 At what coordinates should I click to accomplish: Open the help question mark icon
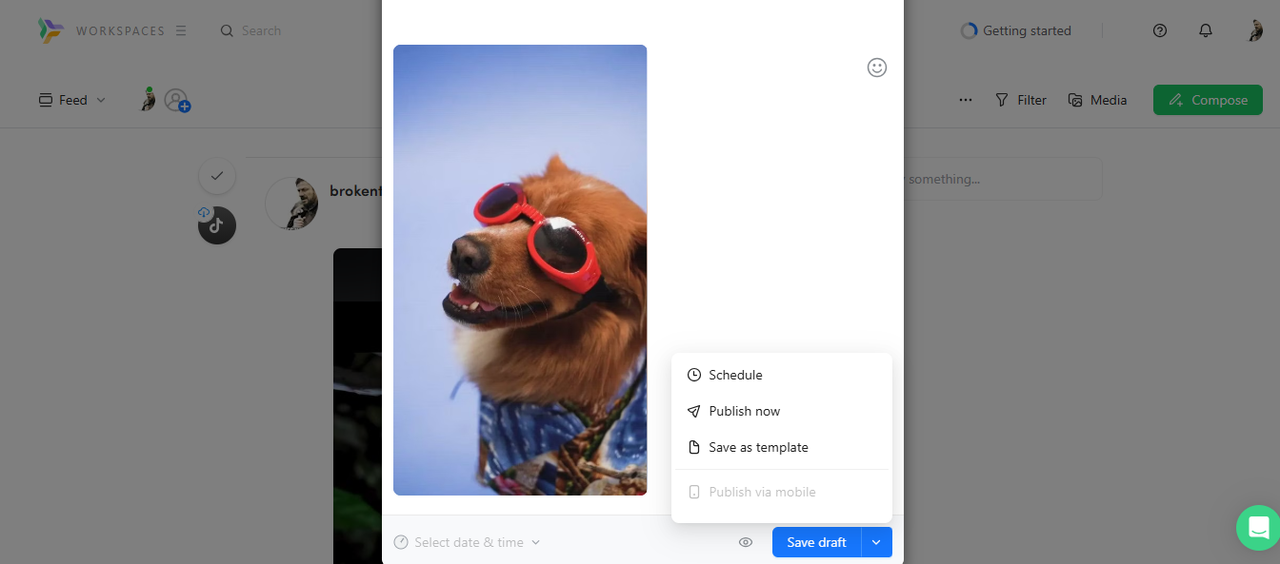tap(1160, 31)
